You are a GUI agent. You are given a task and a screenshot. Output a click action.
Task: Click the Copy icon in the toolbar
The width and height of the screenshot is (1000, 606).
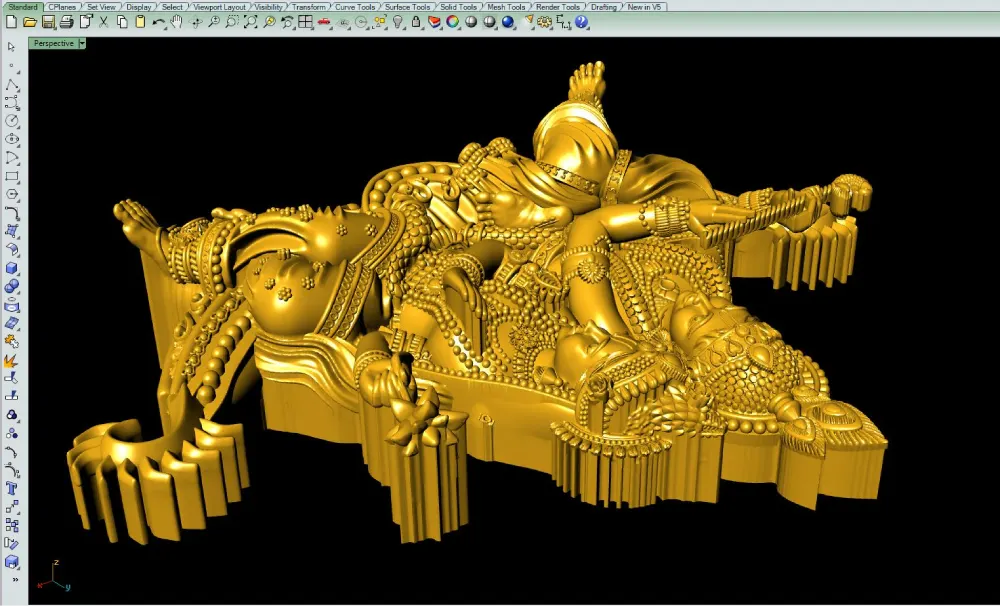pos(122,22)
